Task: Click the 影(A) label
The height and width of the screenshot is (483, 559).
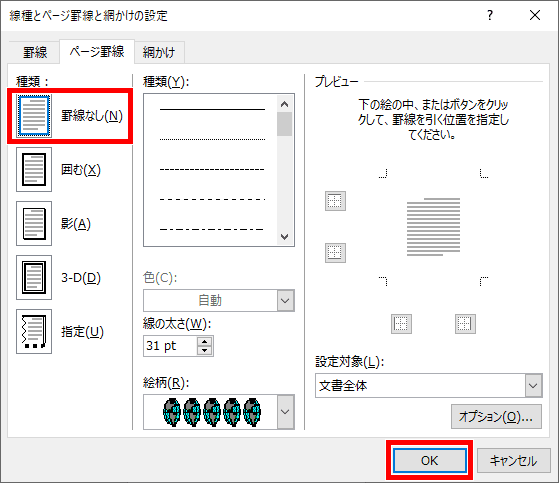Action: 76,223
